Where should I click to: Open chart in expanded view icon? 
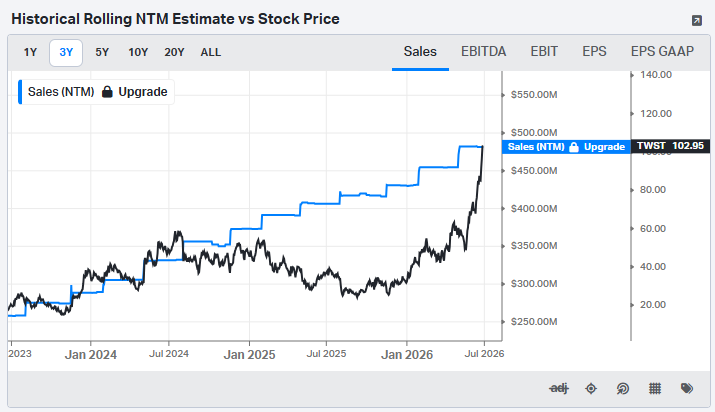(x=696, y=21)
